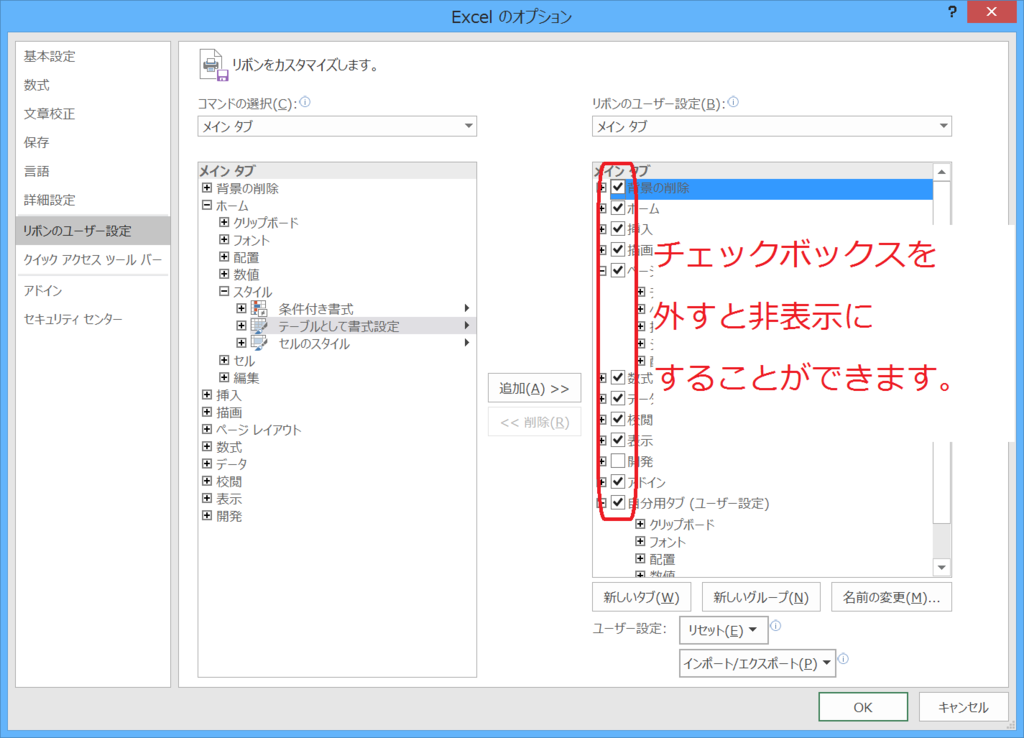
Task: Open the インポート/エクスポート dropdown button
Action: (x=758, y=664)
